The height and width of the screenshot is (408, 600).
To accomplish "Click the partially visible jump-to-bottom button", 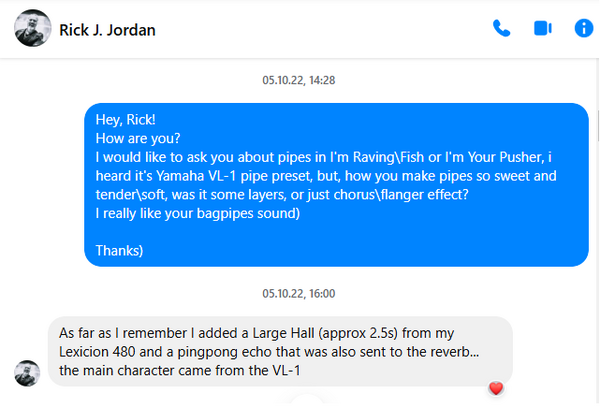I will 306,400.
